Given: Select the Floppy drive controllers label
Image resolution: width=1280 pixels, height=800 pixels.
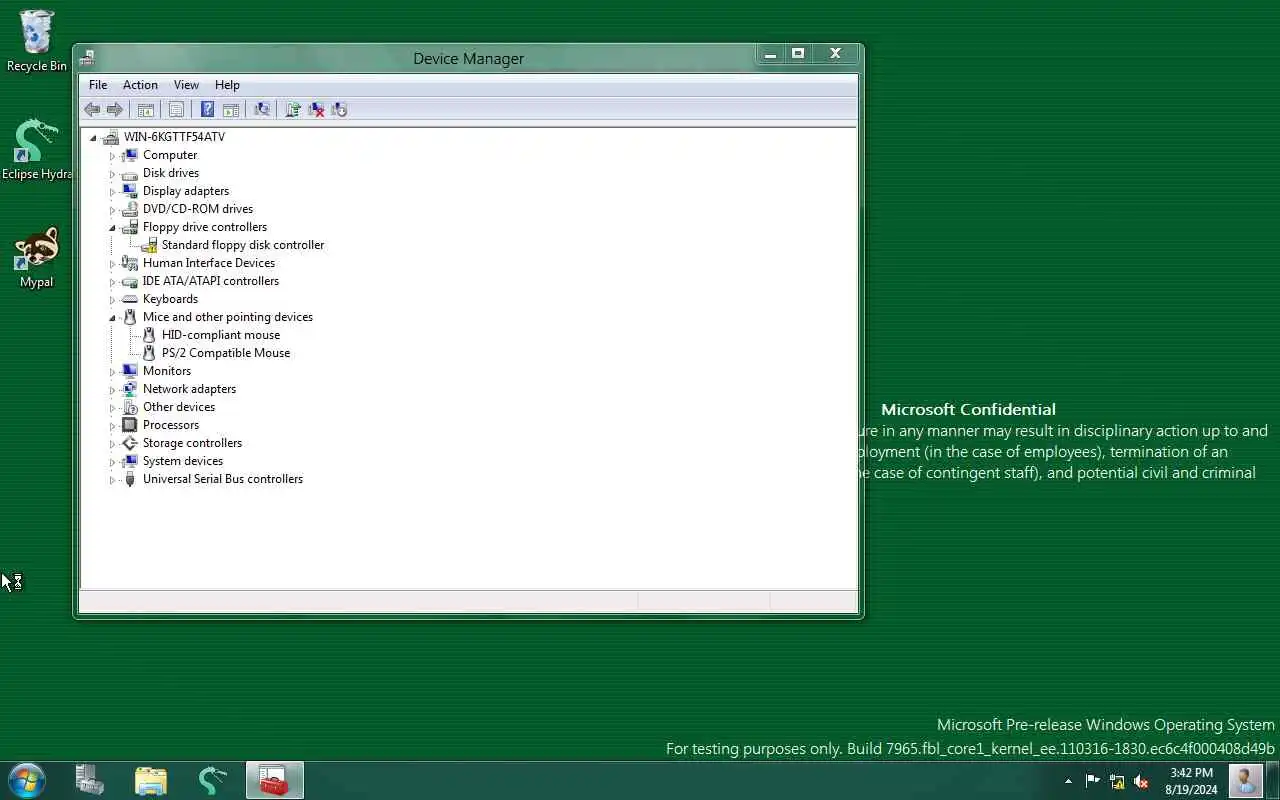Looking at the screenshot, I should (x=205, y=227).
